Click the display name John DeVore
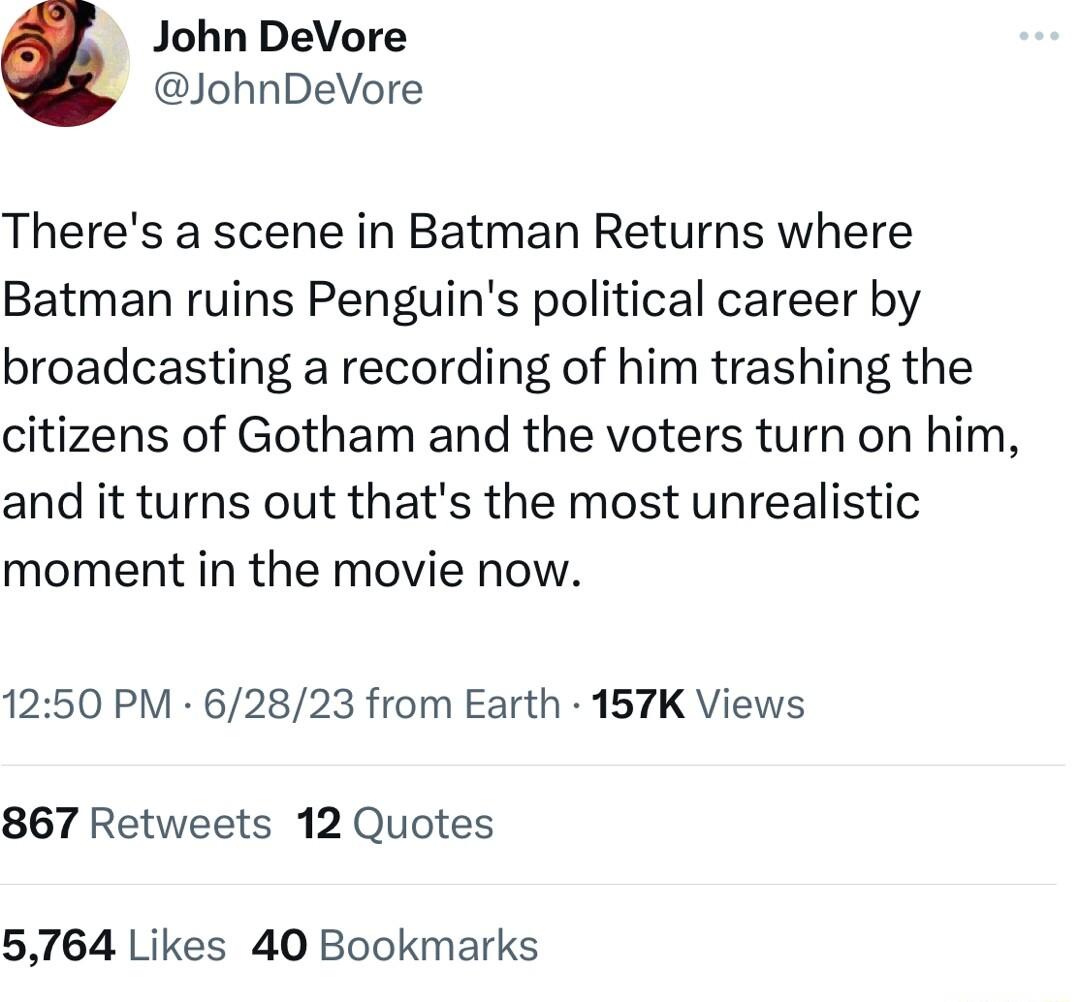The width and height of the screenshot is (1080, 1002). tap(280, 35)
